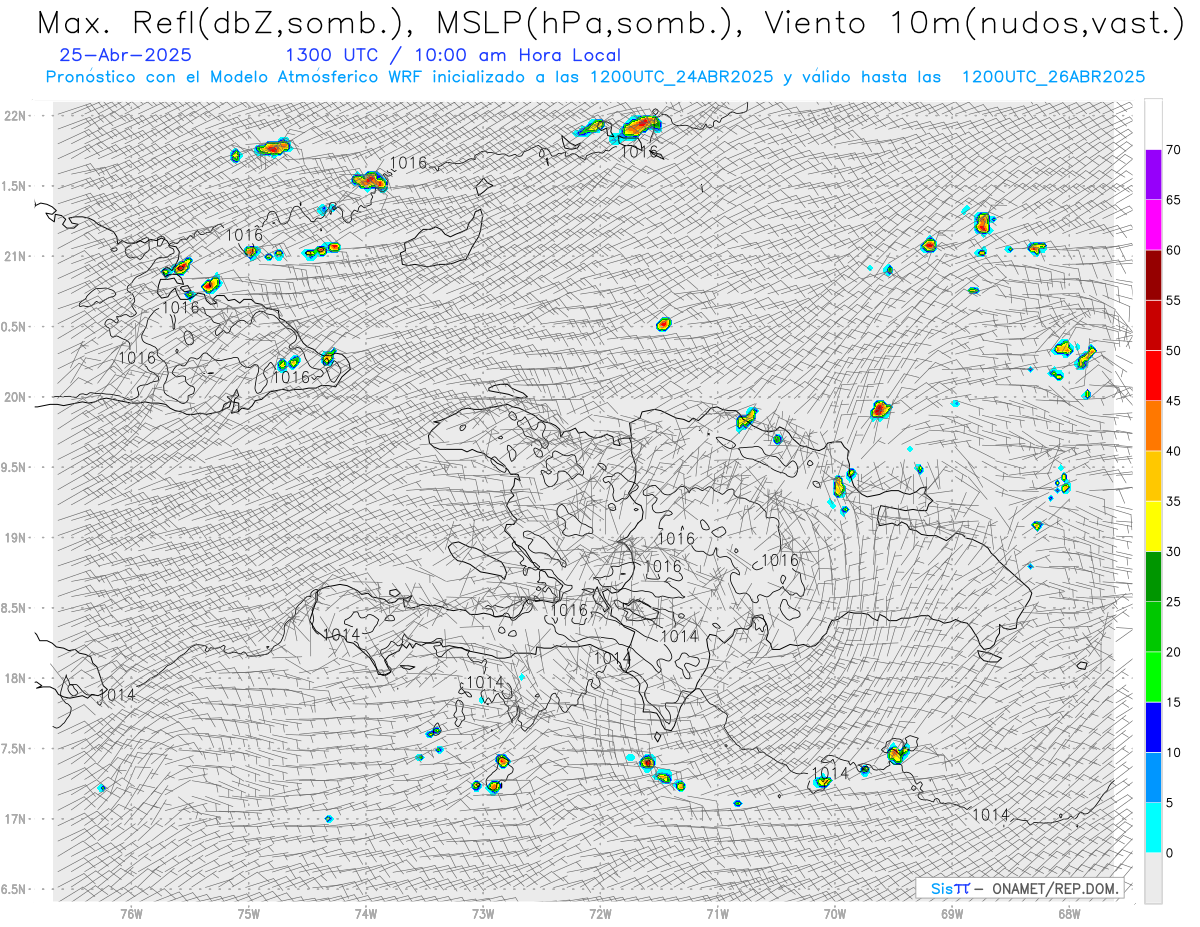
Task: Select the bright red 45–50 dBZ band
Action: [1153, 376]
